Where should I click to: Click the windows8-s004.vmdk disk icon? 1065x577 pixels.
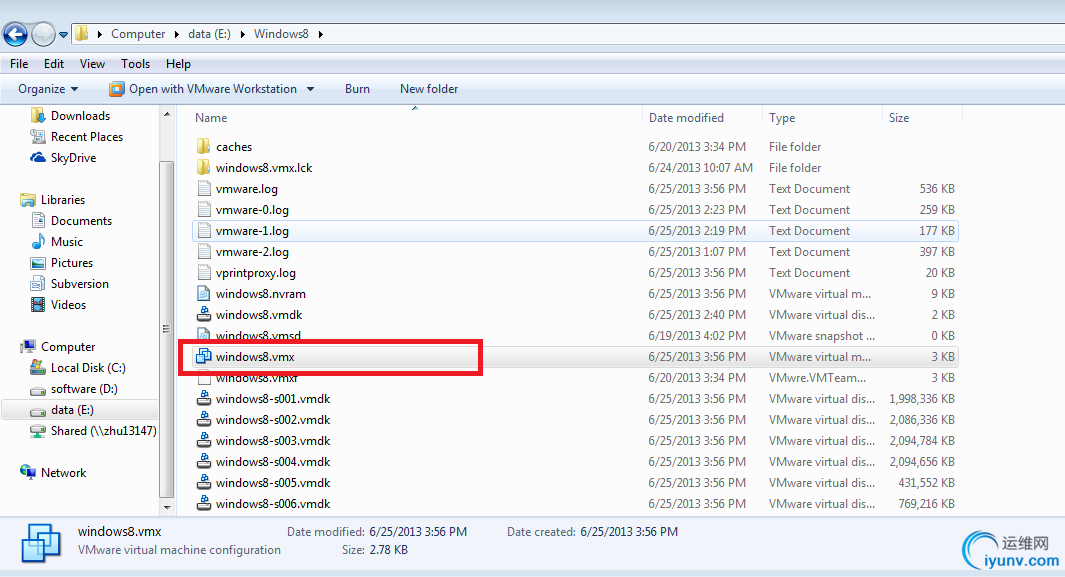point(204,462)
